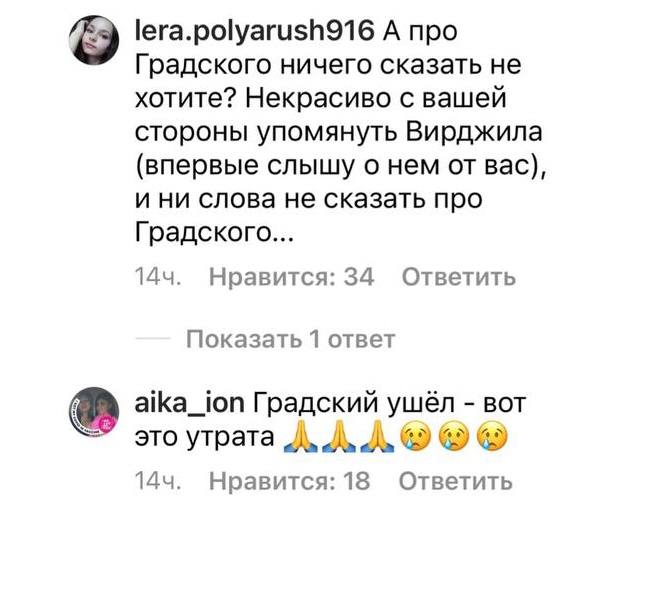Click the first praying hands emoji
Image resolution: width=658 pixels, height=597 pixels.
(300, 437)
